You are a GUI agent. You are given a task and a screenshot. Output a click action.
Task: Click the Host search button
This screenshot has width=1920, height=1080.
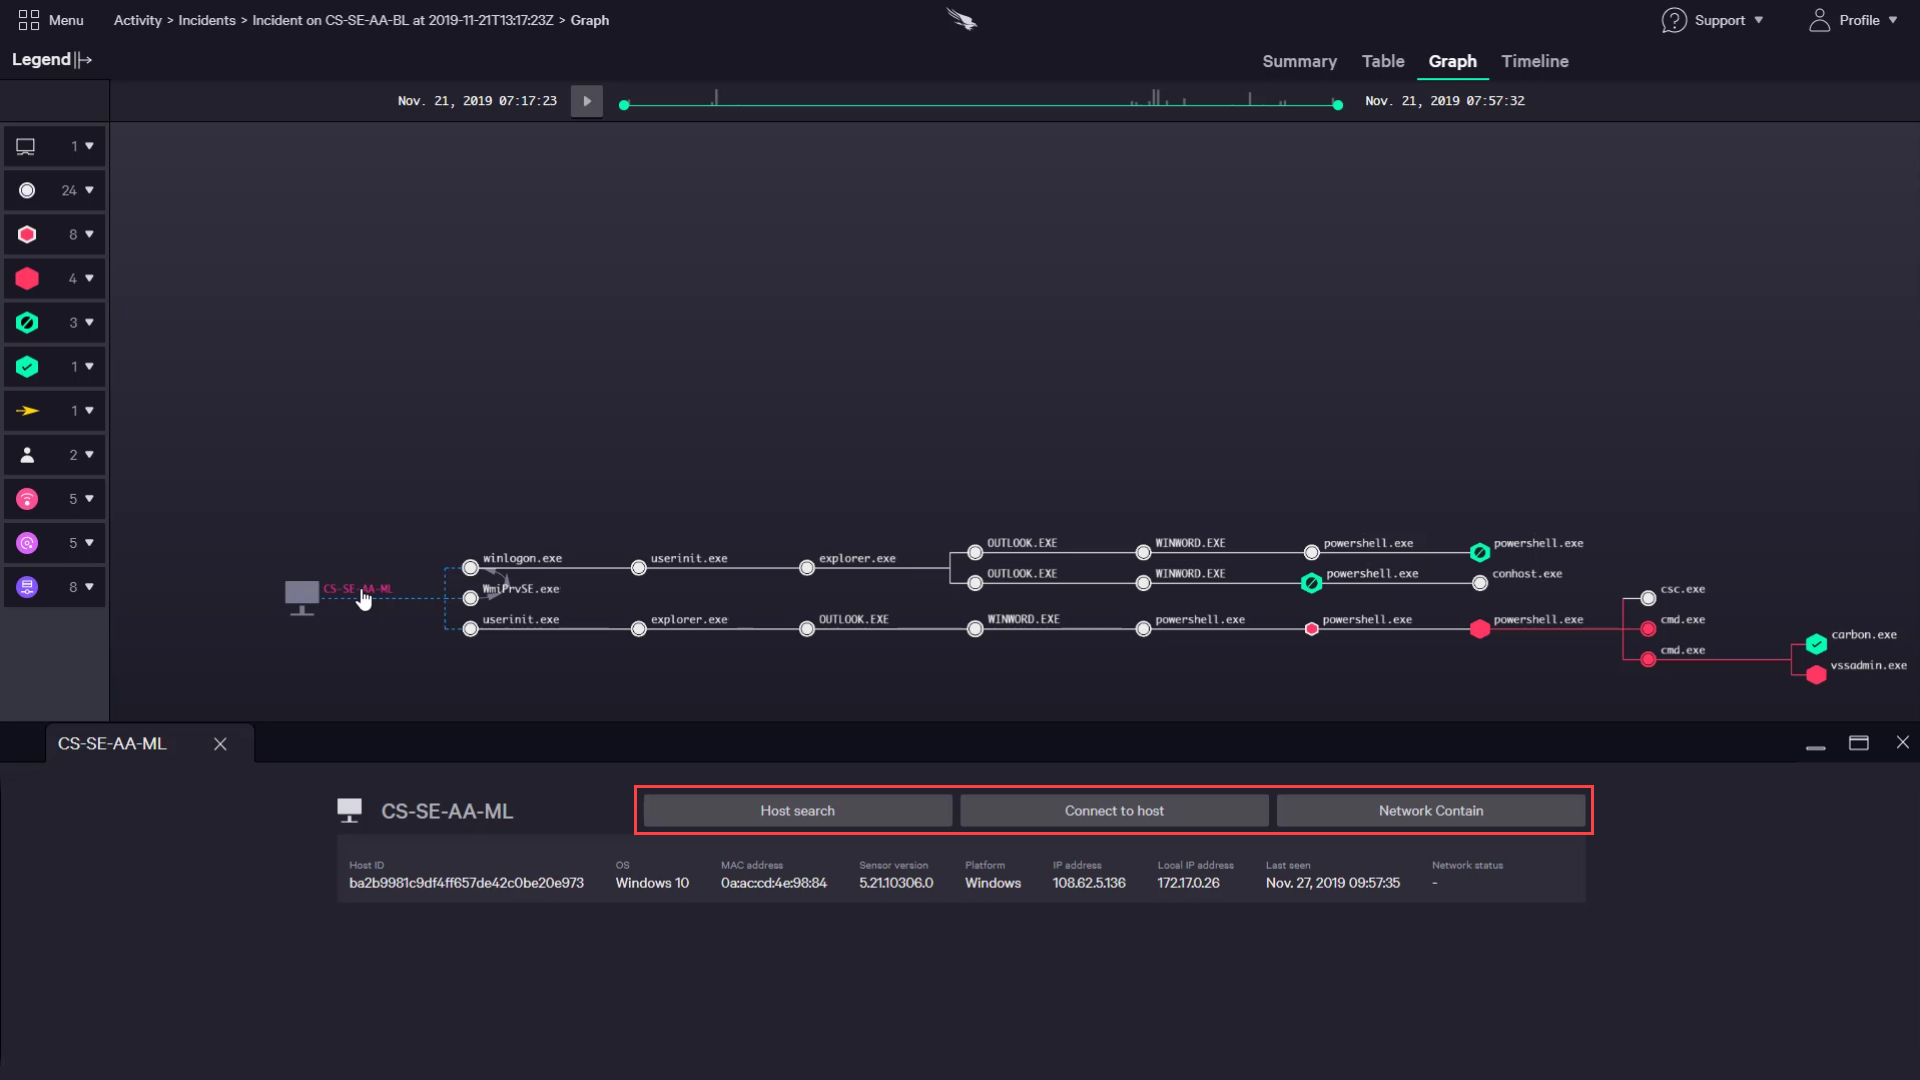796,810
